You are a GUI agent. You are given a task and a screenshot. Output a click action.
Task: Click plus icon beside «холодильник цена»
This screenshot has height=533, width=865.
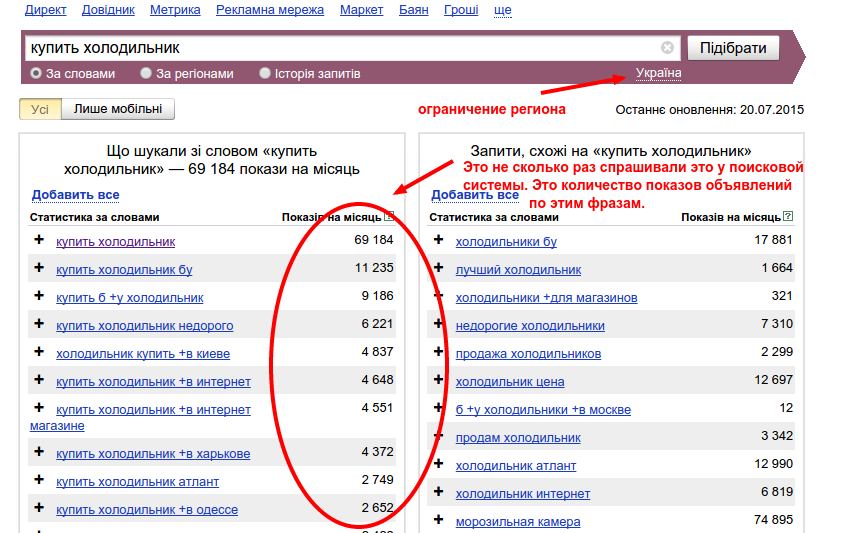pos(438,380)
